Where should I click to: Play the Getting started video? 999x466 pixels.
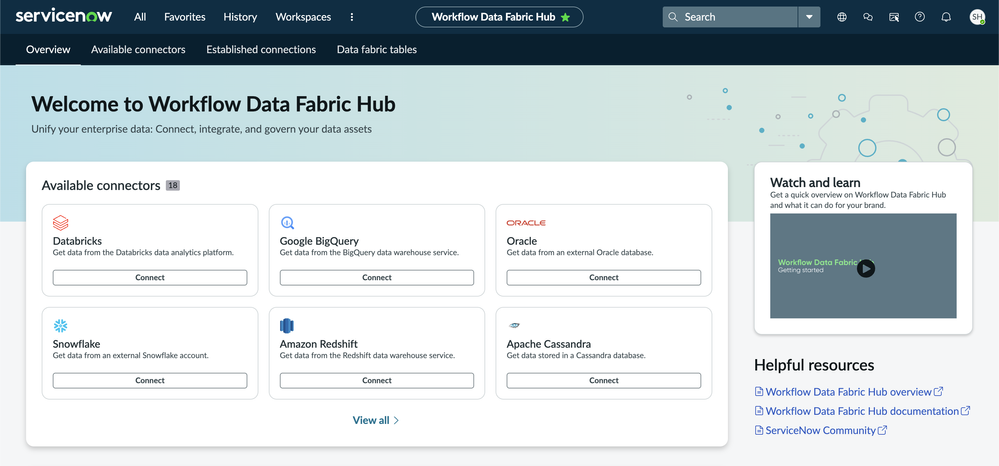coord(865,268)
